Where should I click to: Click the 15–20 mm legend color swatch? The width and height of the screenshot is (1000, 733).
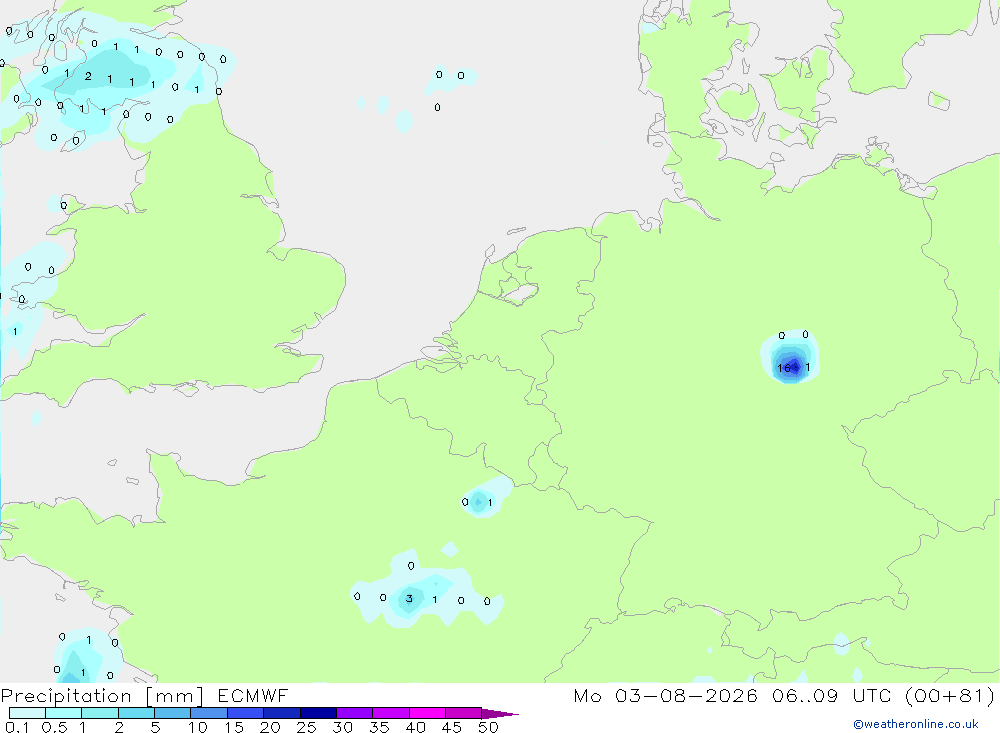pyautogui.click(x=246, y=713)
